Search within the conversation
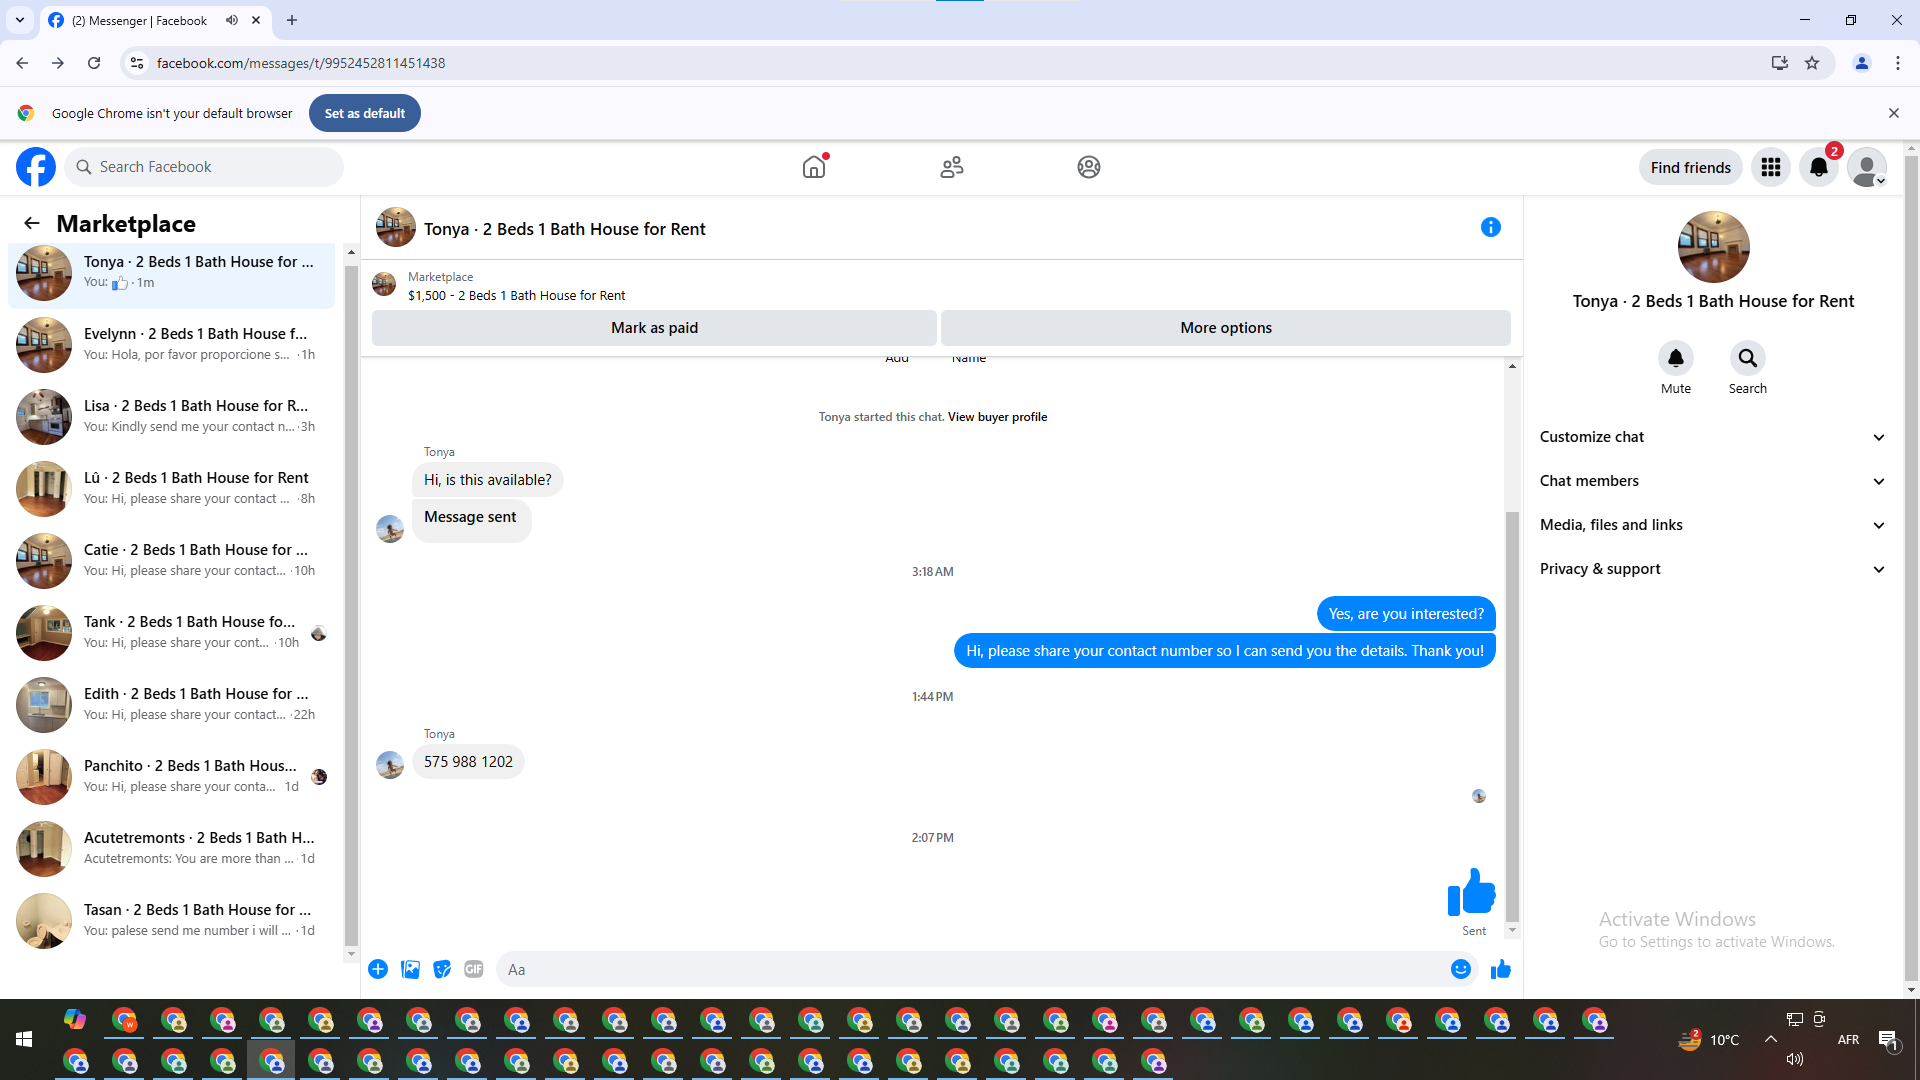Image resolution: width=1920 pixels, height=1080 pixels. (1748, 358)
